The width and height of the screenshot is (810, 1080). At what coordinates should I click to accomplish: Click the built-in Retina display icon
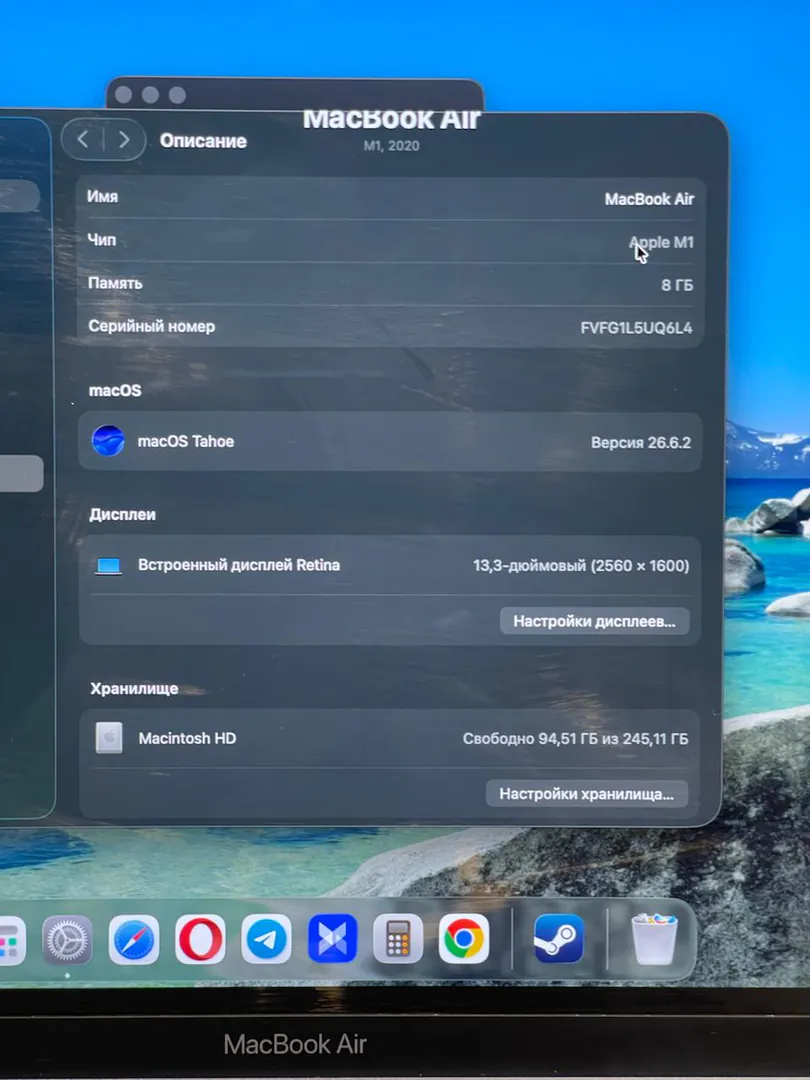coord(108,566)
